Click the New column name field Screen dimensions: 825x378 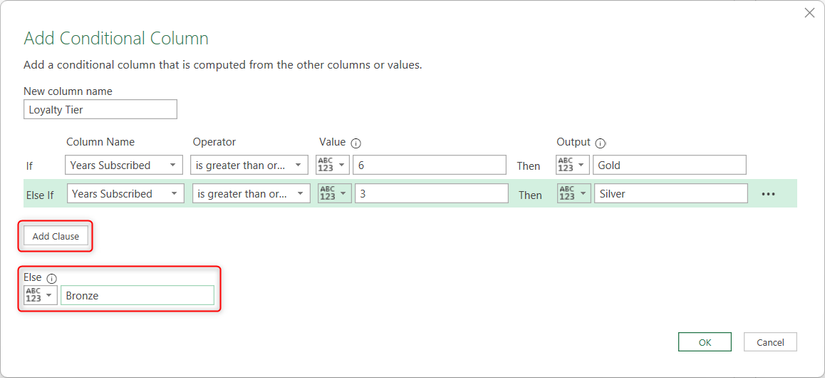pyautogui.click(x=100, y=110)
